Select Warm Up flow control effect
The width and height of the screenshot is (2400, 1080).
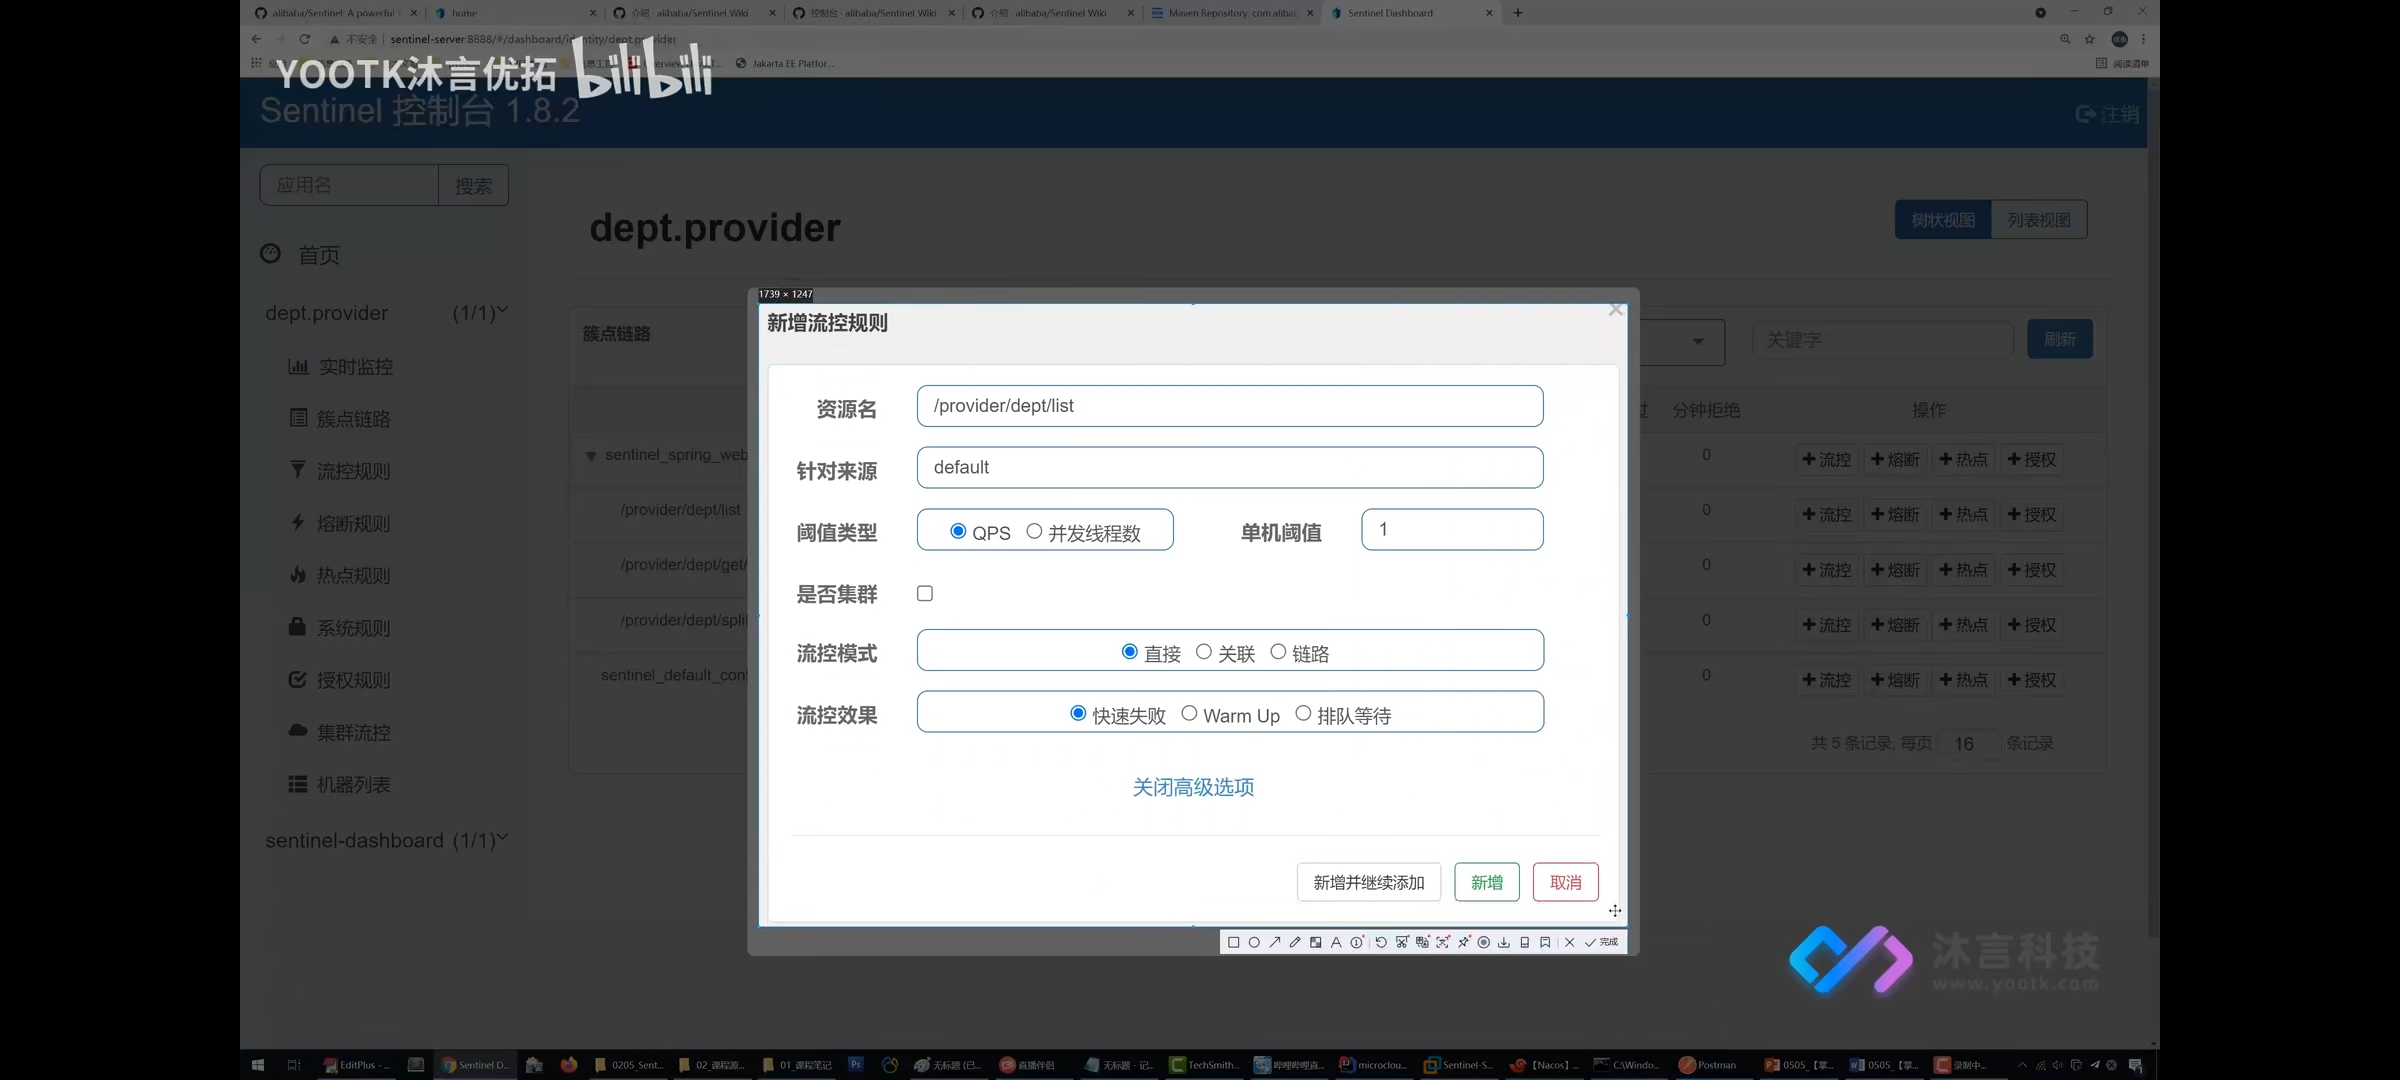tap(1189, 713)
